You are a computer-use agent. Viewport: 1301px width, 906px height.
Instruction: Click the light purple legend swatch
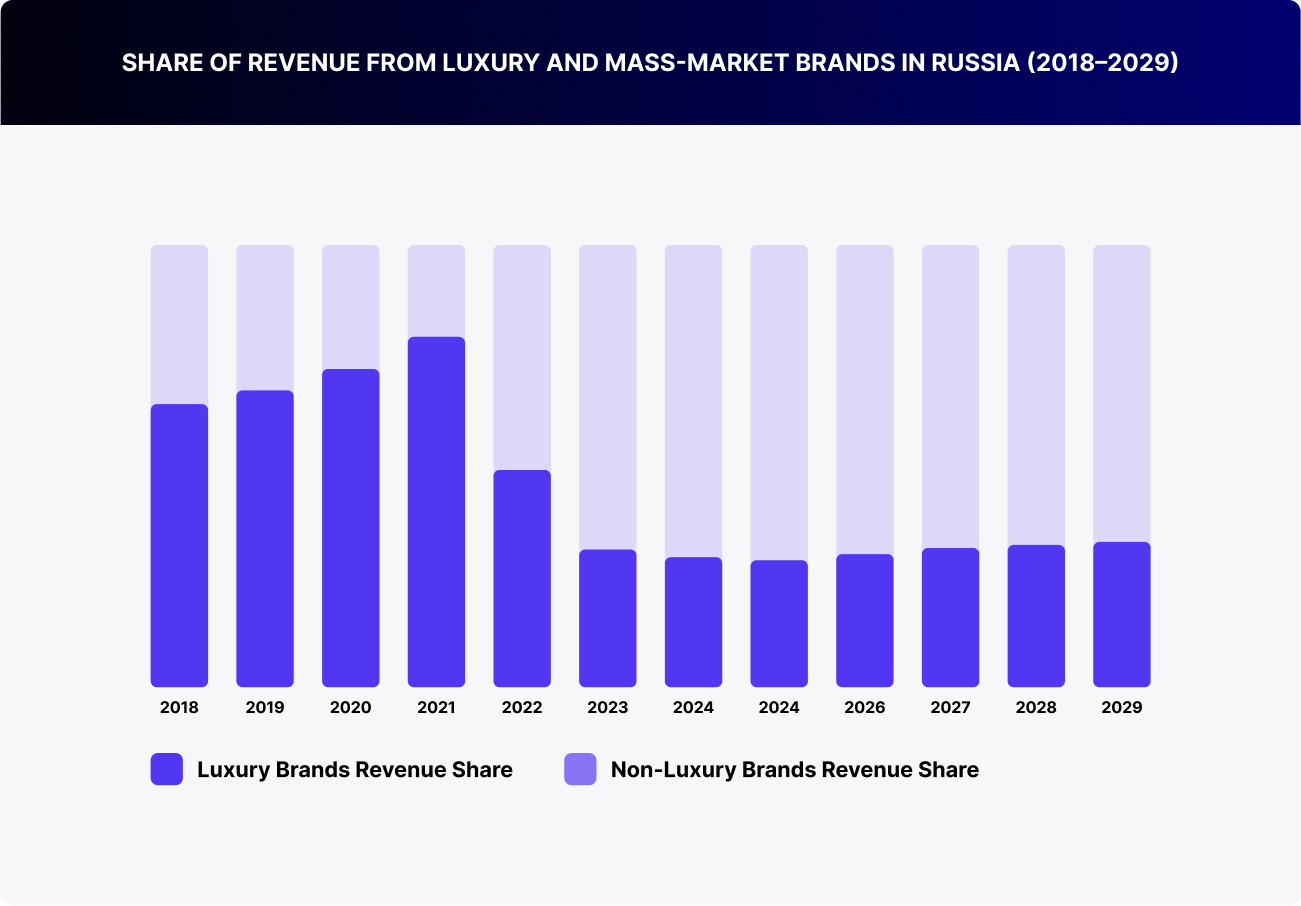(x=580, y=770)
